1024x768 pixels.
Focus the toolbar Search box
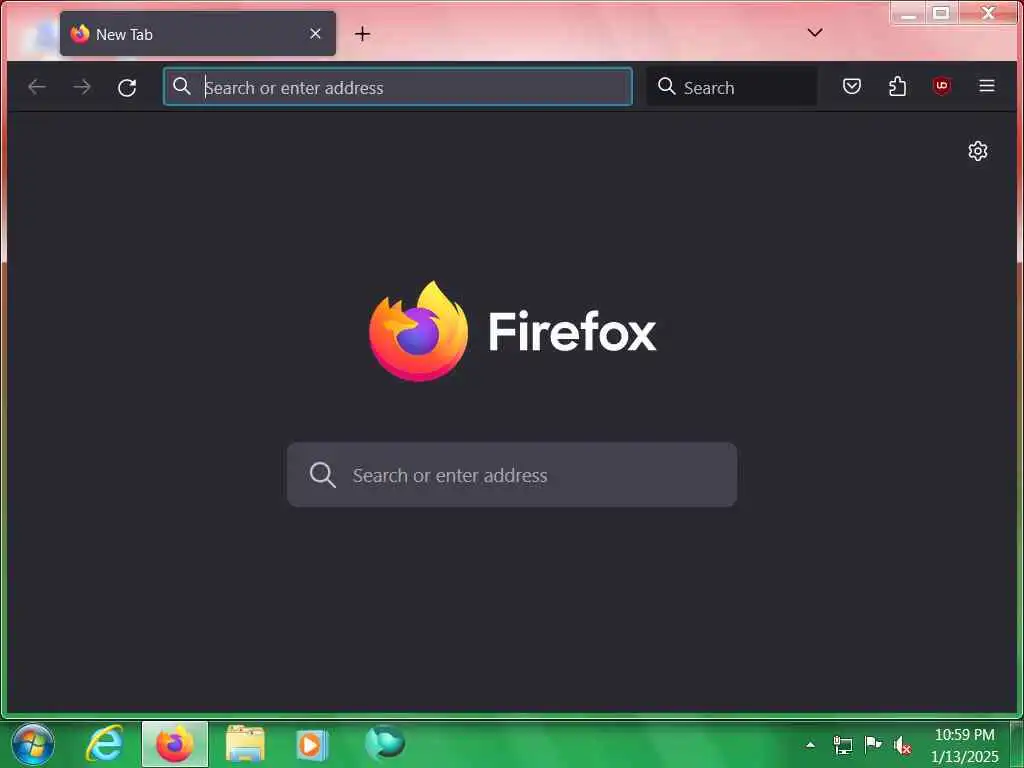pyautogui.click(x=731, y=87)
